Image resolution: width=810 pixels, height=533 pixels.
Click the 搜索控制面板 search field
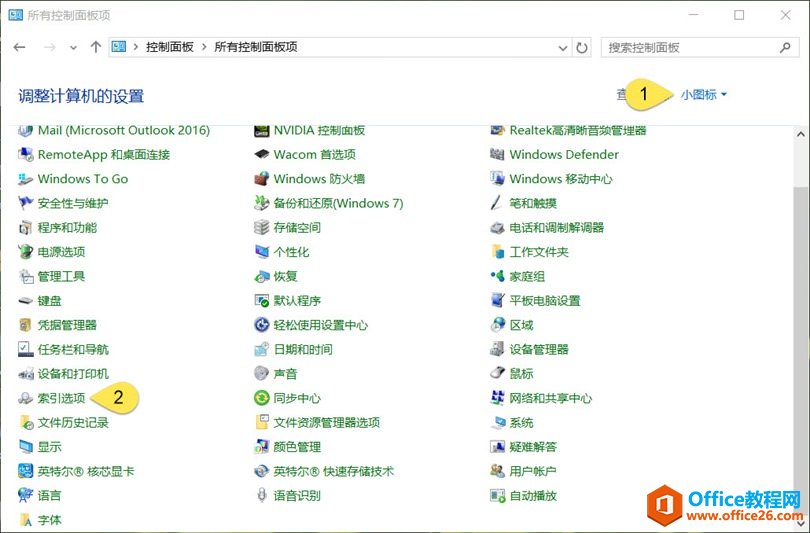700,48
